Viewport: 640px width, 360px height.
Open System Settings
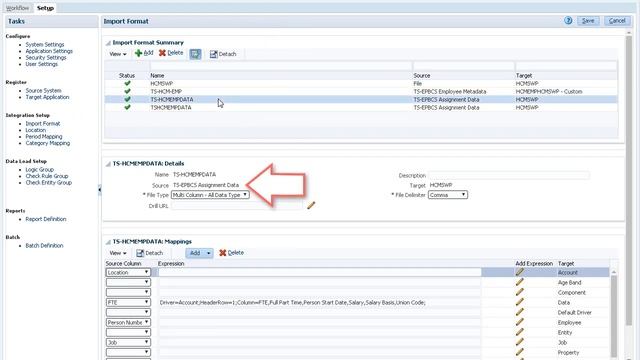point(45,44)
